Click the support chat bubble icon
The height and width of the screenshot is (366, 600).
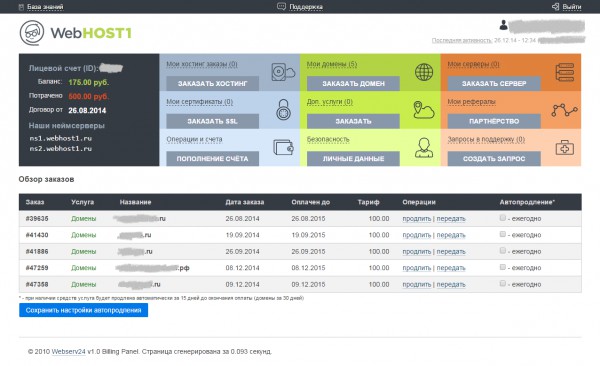pyautogui.click(x=281, y=7)
